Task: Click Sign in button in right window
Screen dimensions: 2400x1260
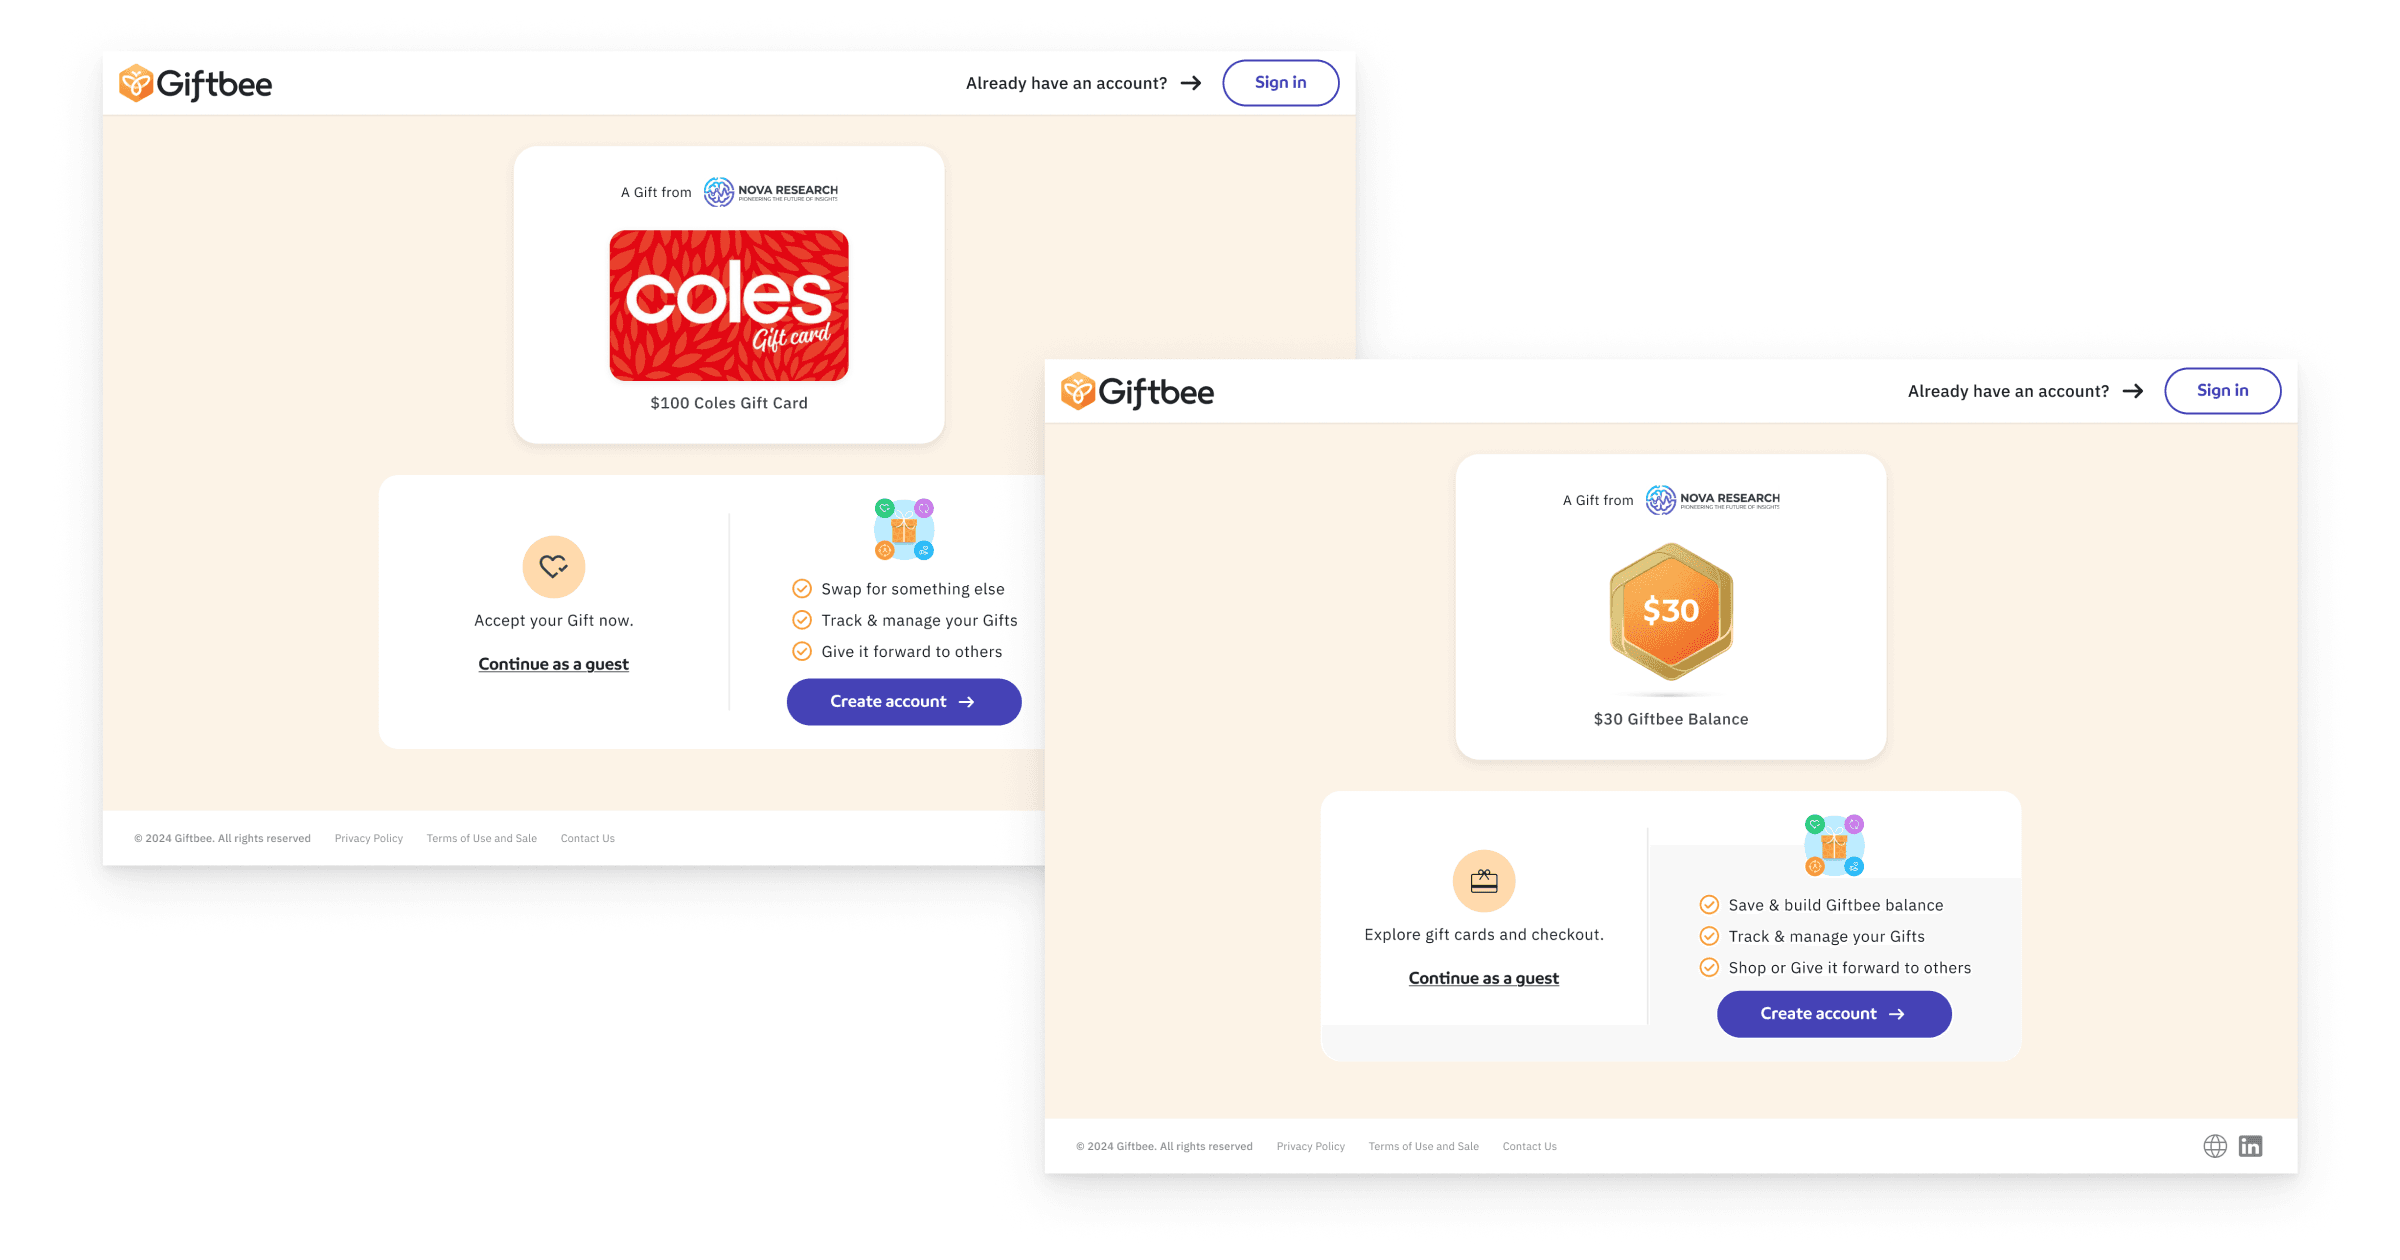Action: click(2223, 391)
